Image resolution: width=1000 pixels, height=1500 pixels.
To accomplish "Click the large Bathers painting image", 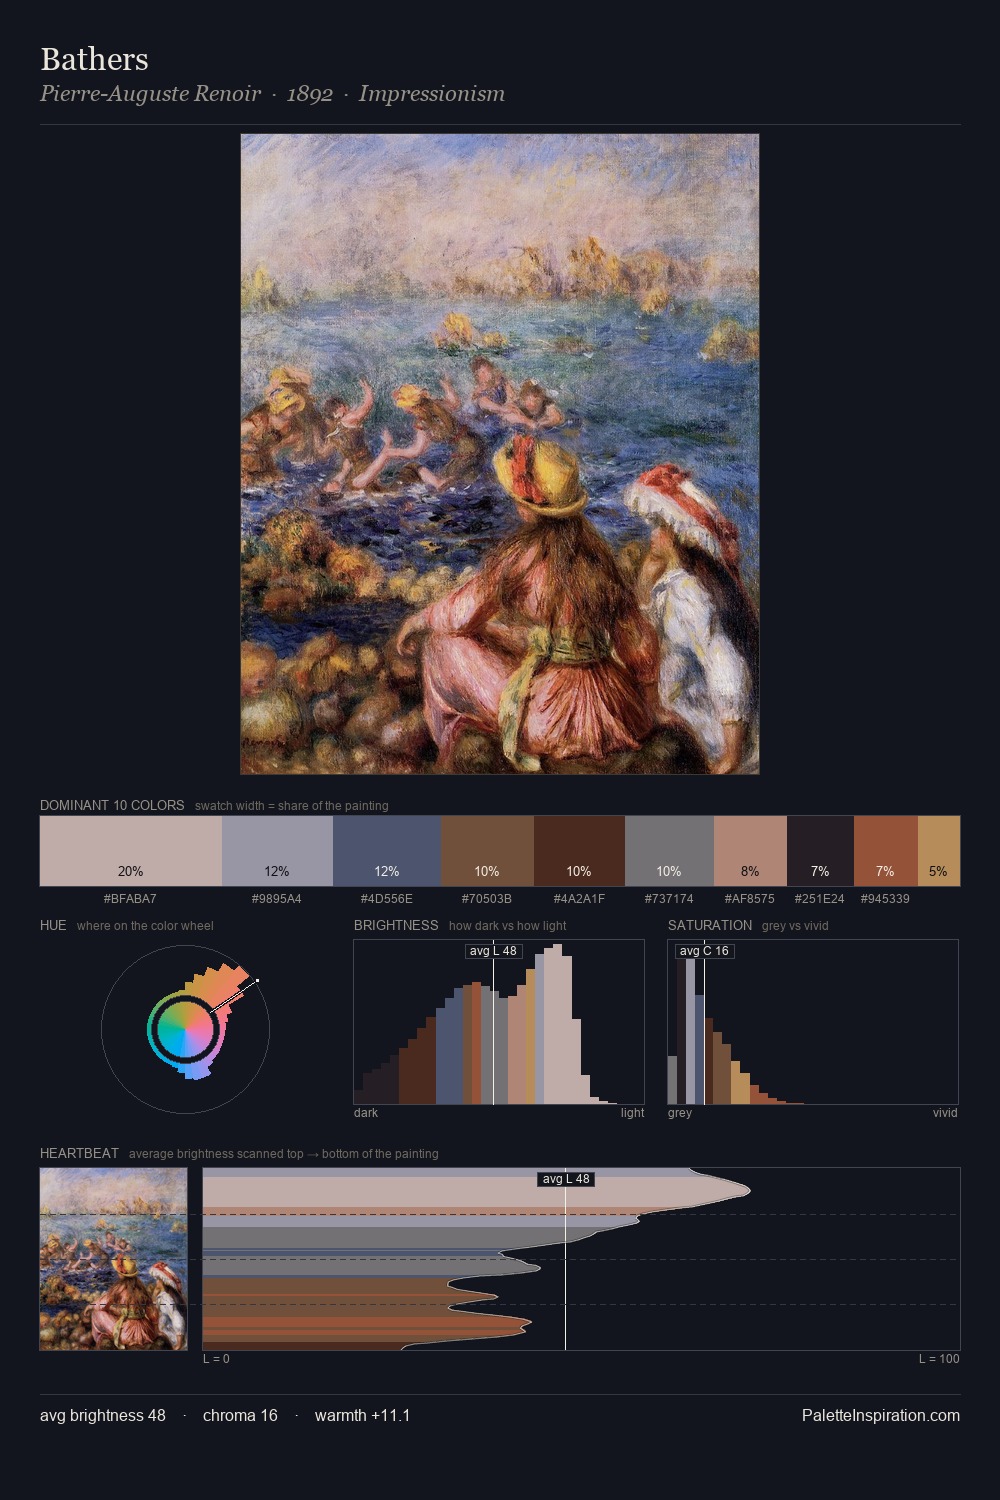I will pos(500,454).
